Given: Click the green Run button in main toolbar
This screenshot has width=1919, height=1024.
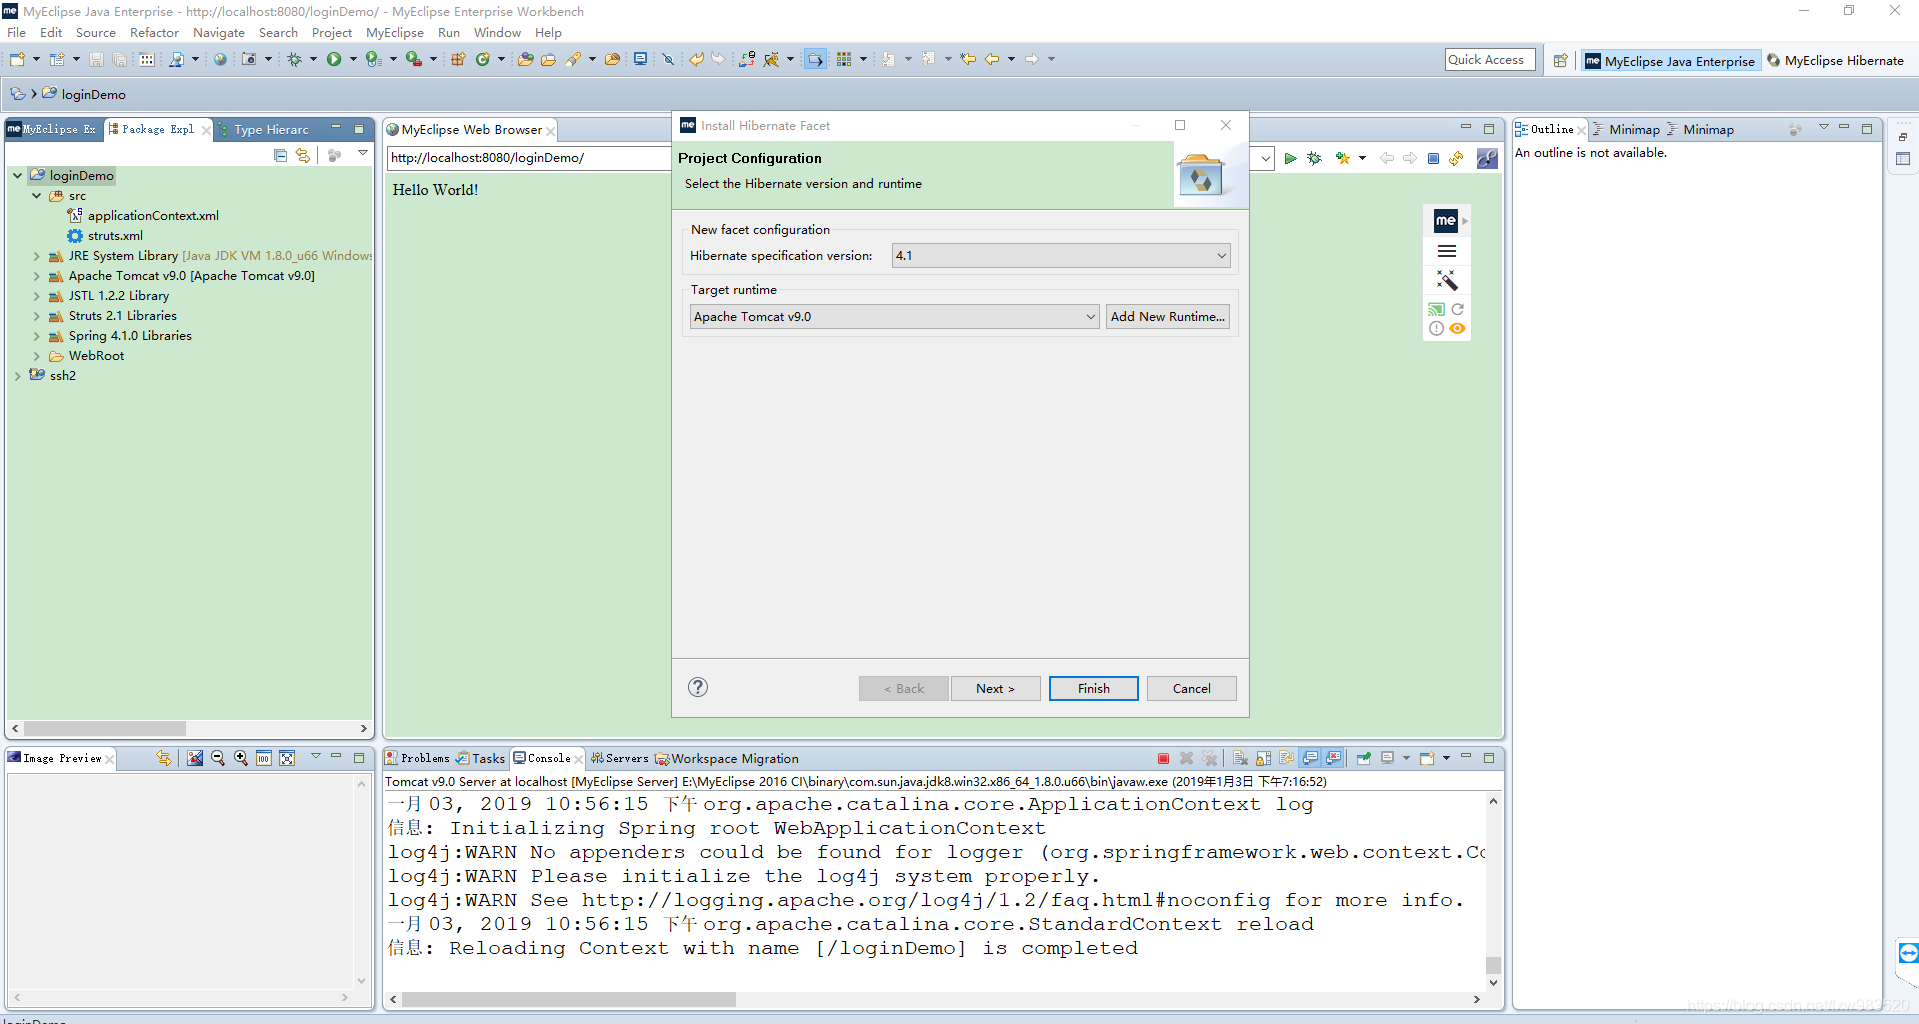Looking at the screenshot, I should click(x=334, y=59).
